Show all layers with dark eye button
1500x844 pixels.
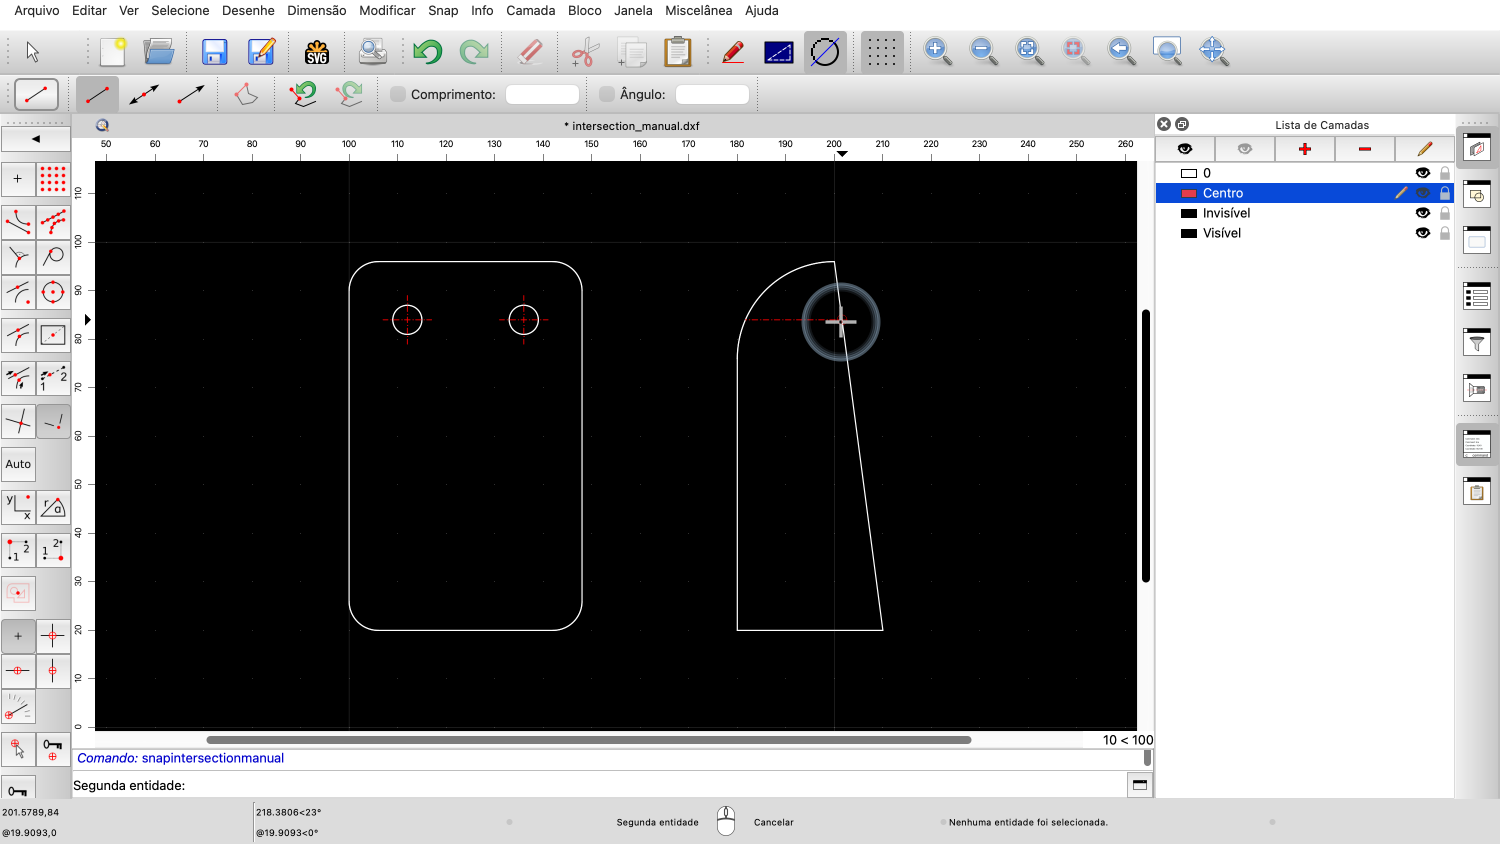click(1185, 149)
